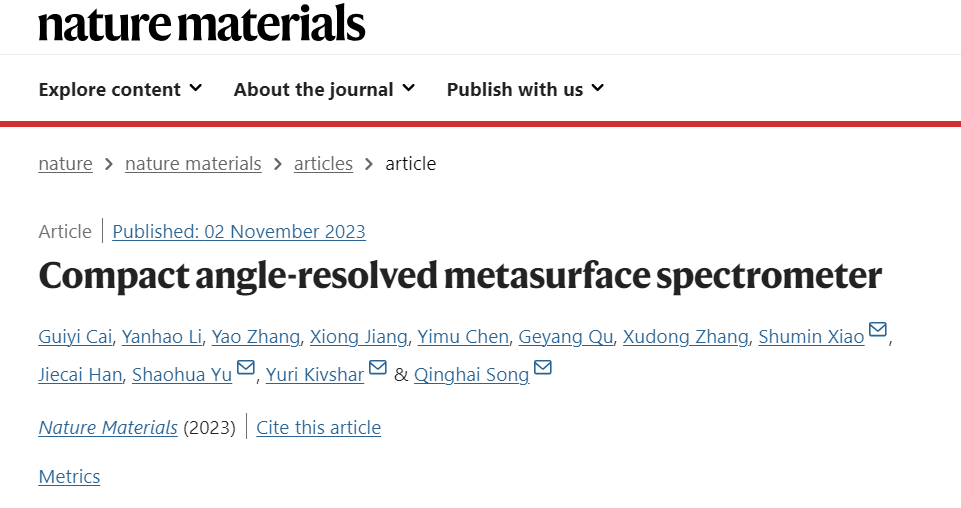Viewport: 961px width, 508px height.
Task: Navigate to the articles breadcrumb
Action: pos(323,164)
